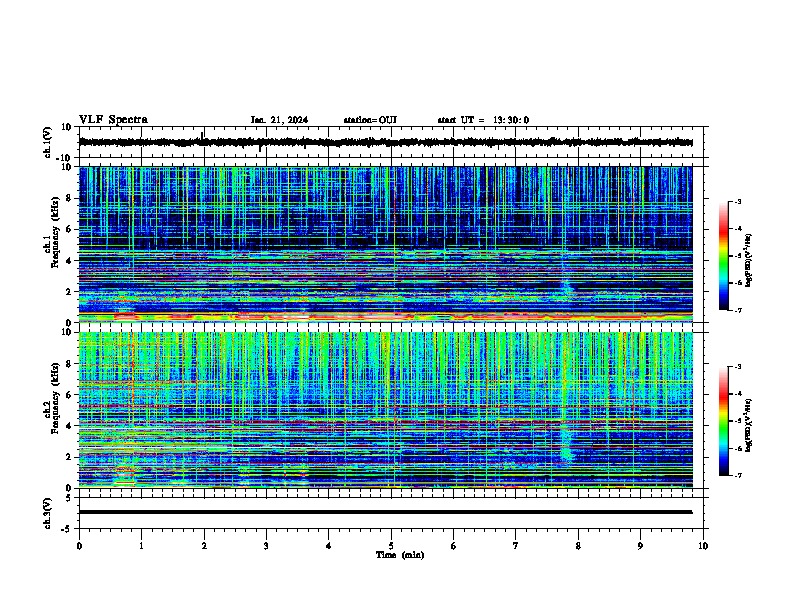Click the time axis tick label "9"
This screenshot has height=612, width=792.
(x=640, y=546)
